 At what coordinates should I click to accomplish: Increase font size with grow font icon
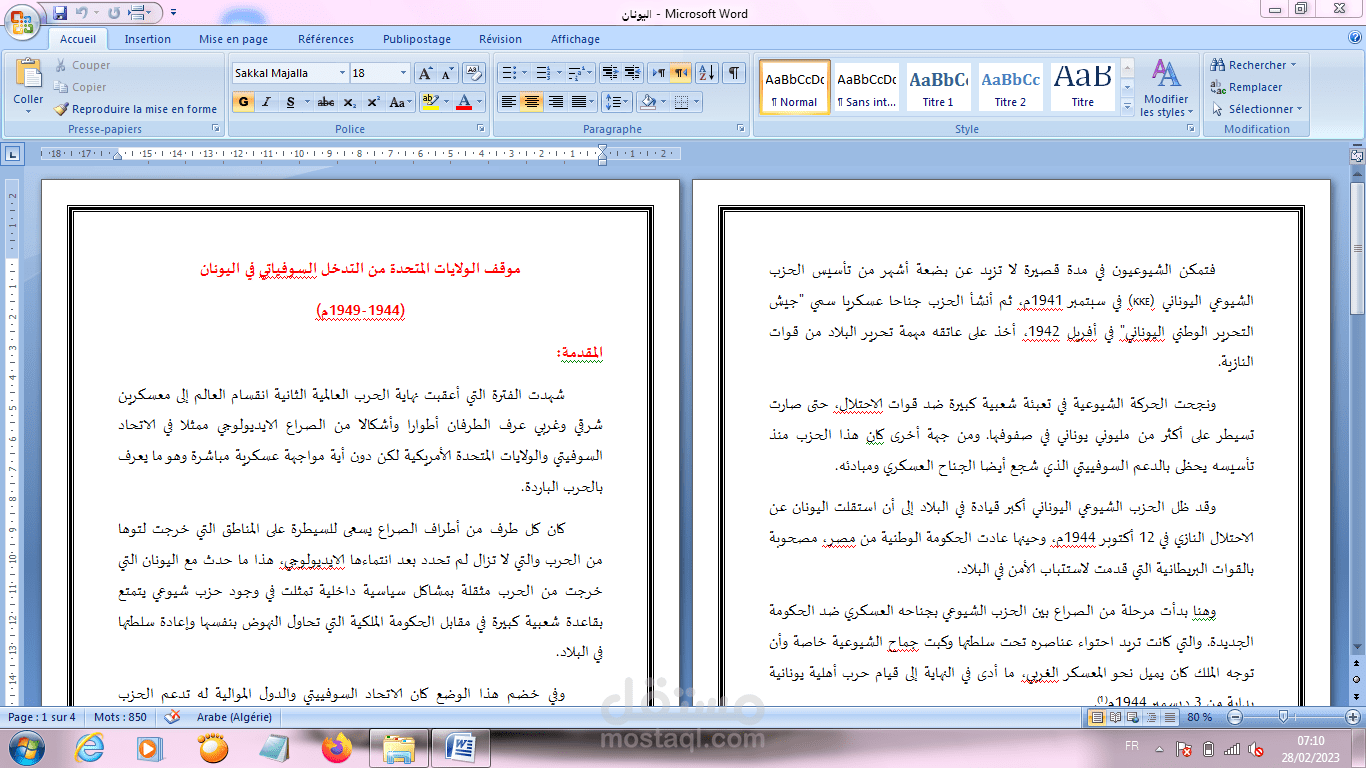coord(425,73)
